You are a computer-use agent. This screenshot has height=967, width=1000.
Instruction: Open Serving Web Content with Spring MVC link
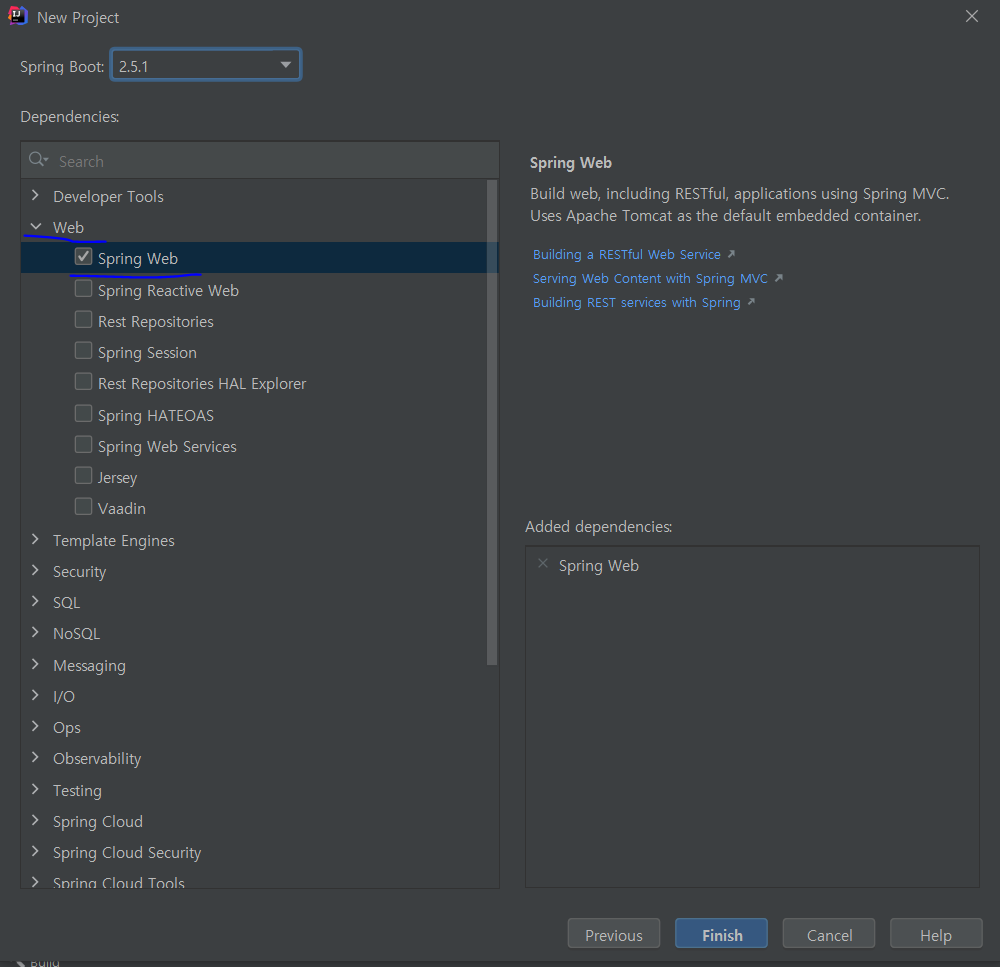click(650, 279)
